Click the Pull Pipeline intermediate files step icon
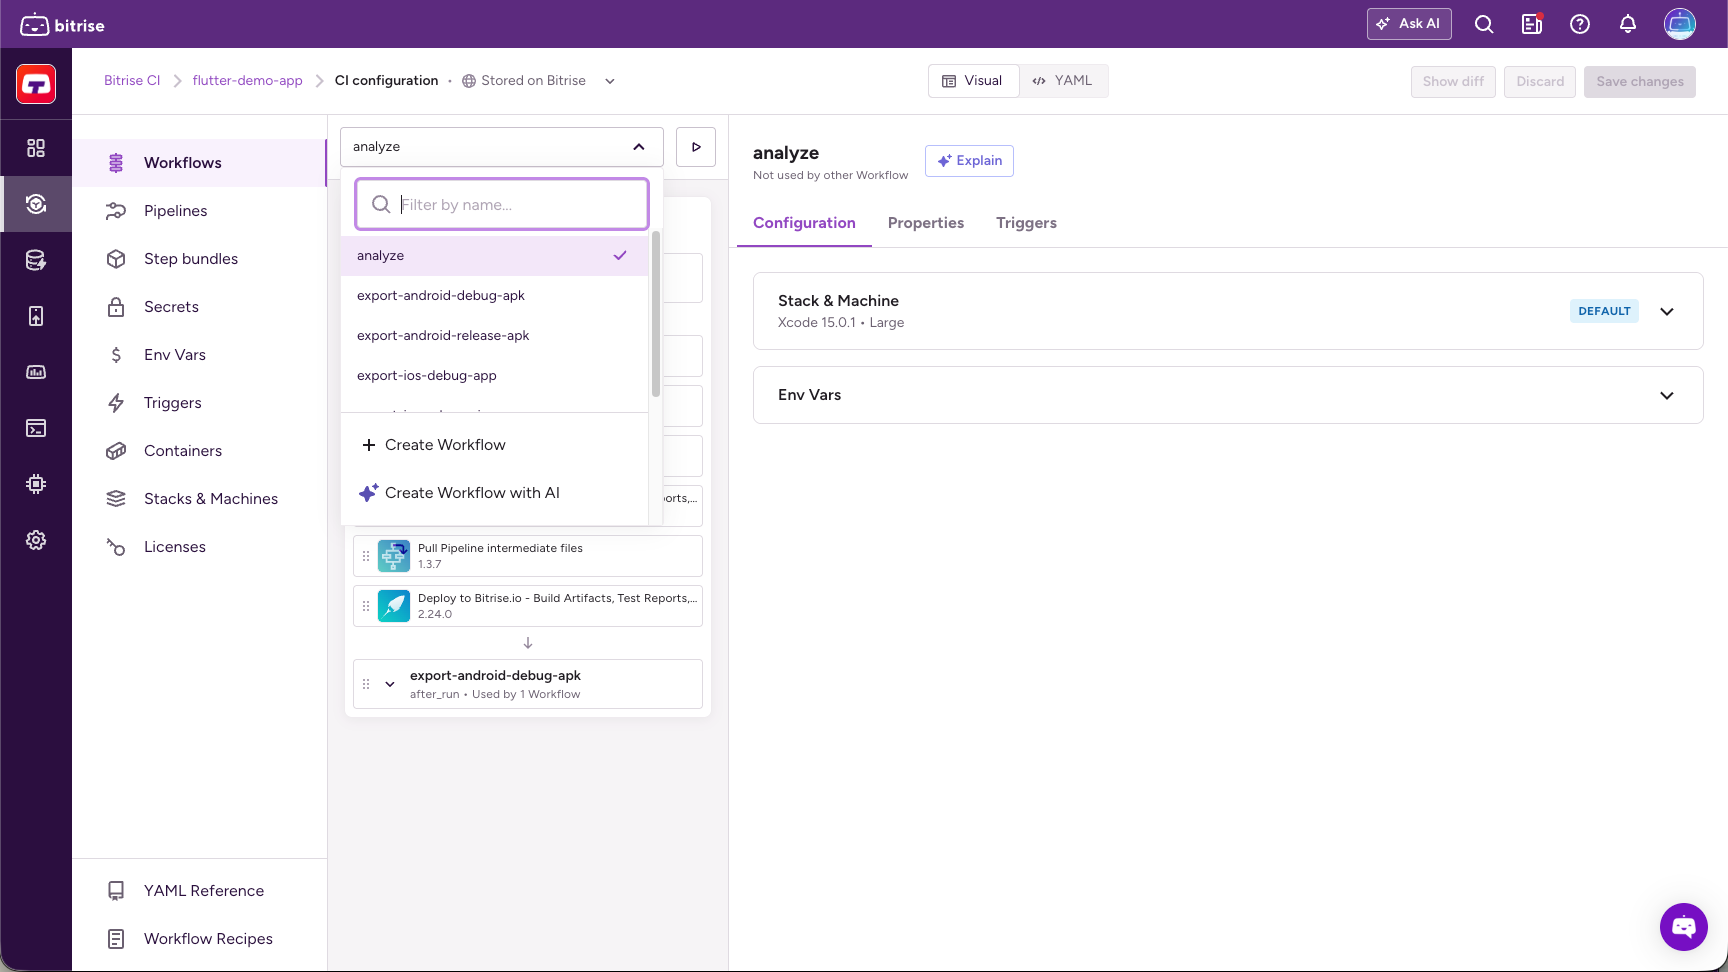The image size is (1728, 972). click(x=394, y=556)
